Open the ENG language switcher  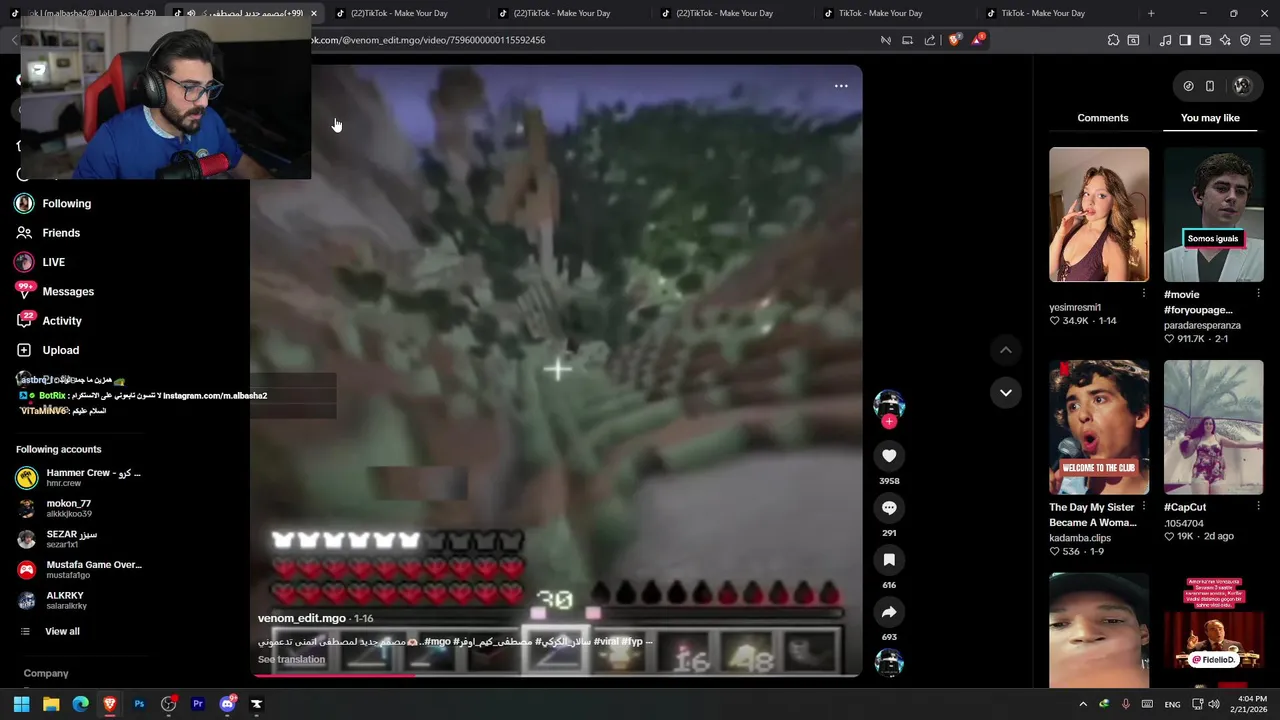click(1172, 705)
